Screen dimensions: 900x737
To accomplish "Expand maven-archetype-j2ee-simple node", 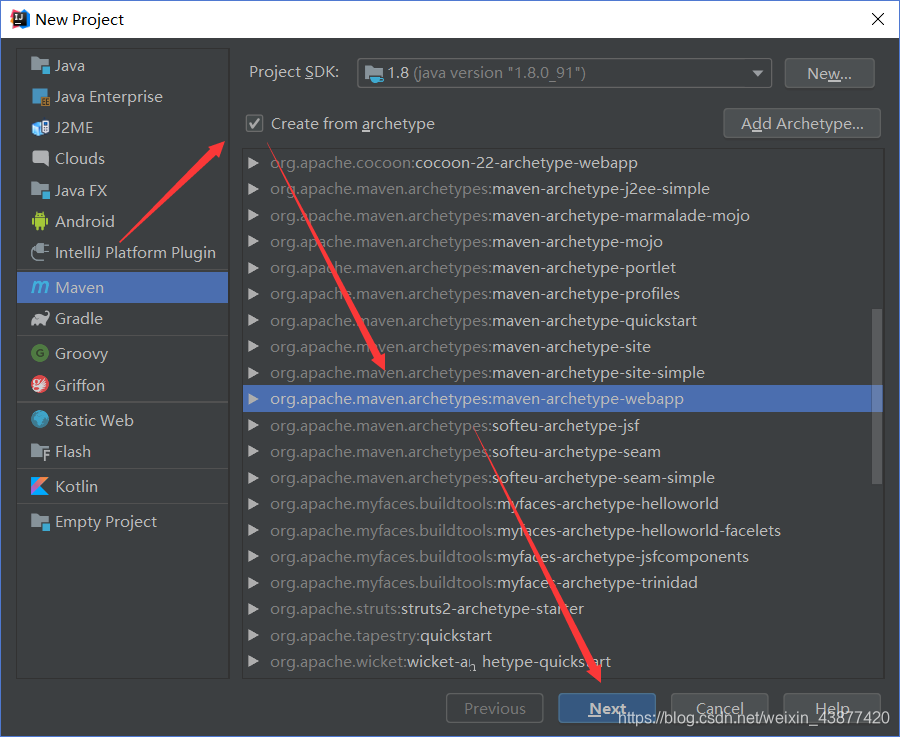I will pyautogui.click(x=253, y=189).
